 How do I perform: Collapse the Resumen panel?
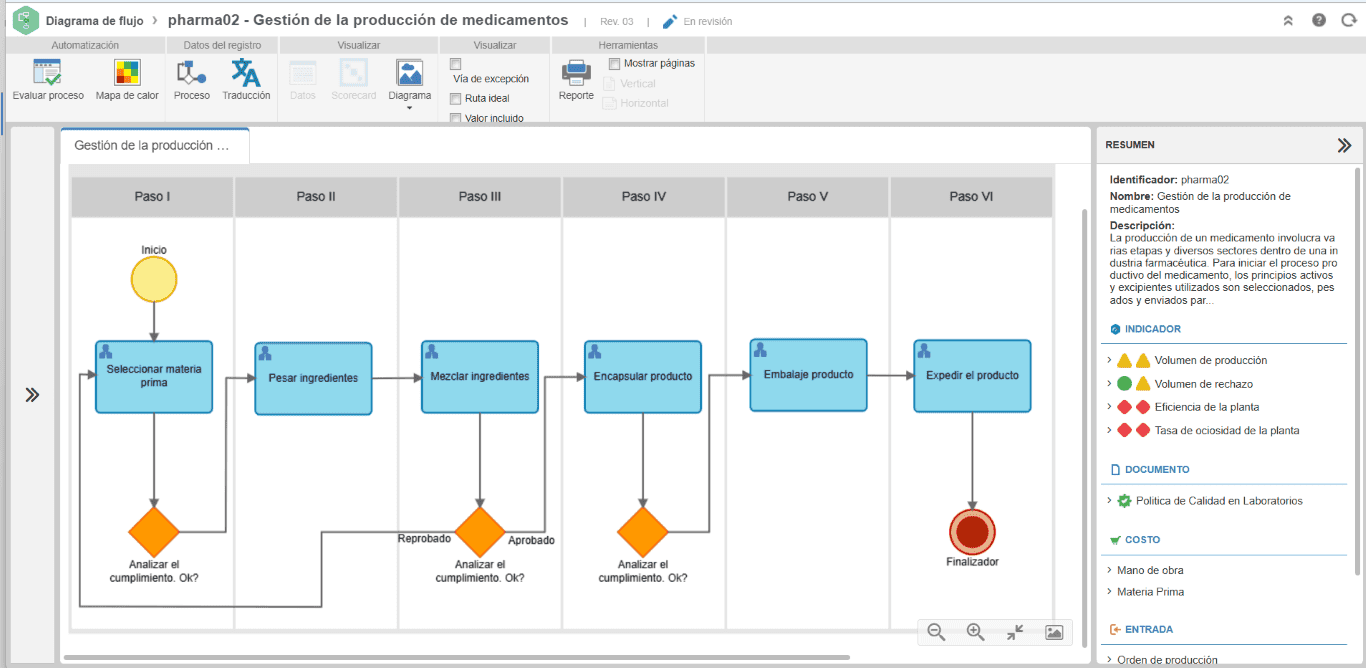(1344, 145)
